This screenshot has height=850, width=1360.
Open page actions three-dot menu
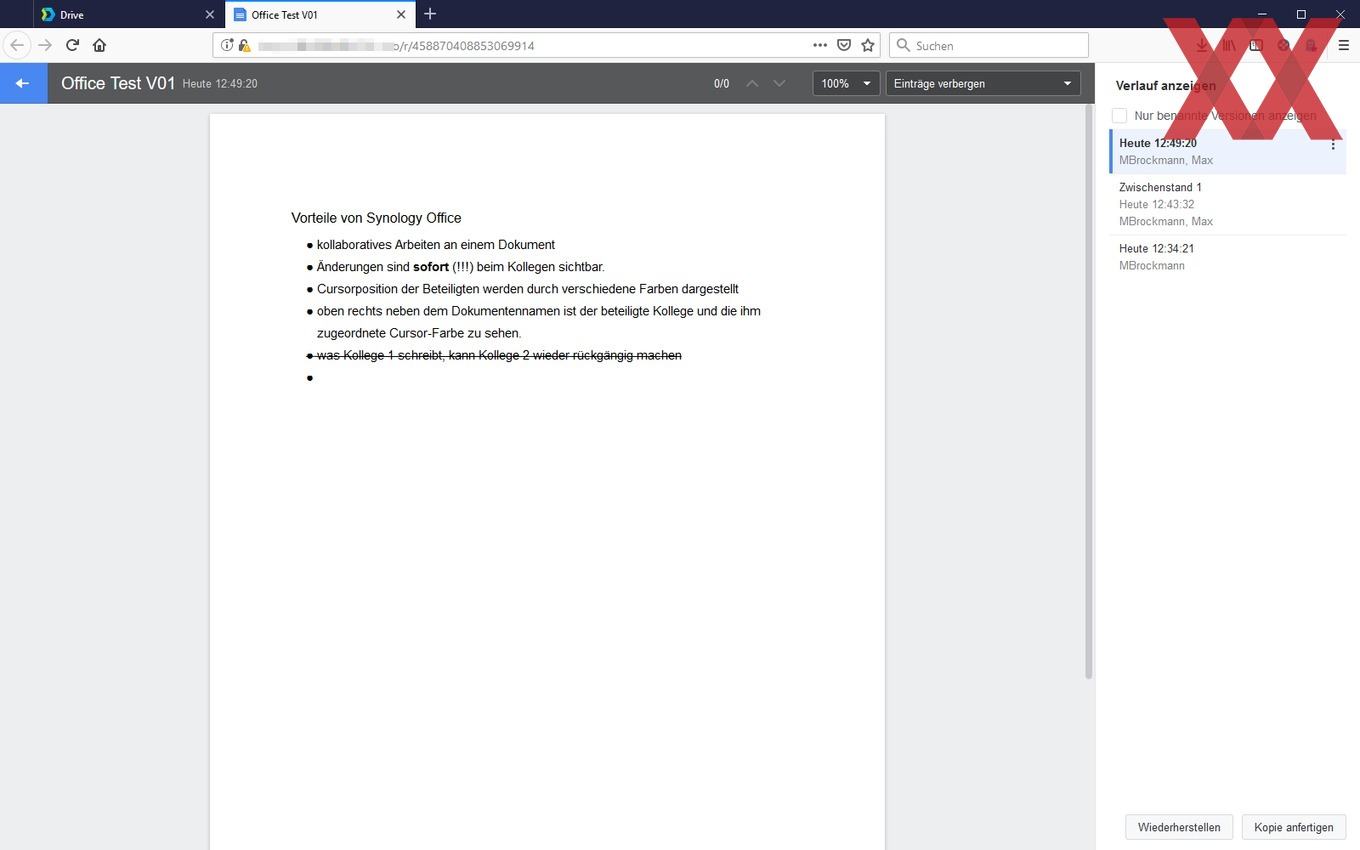pos(820,45)
